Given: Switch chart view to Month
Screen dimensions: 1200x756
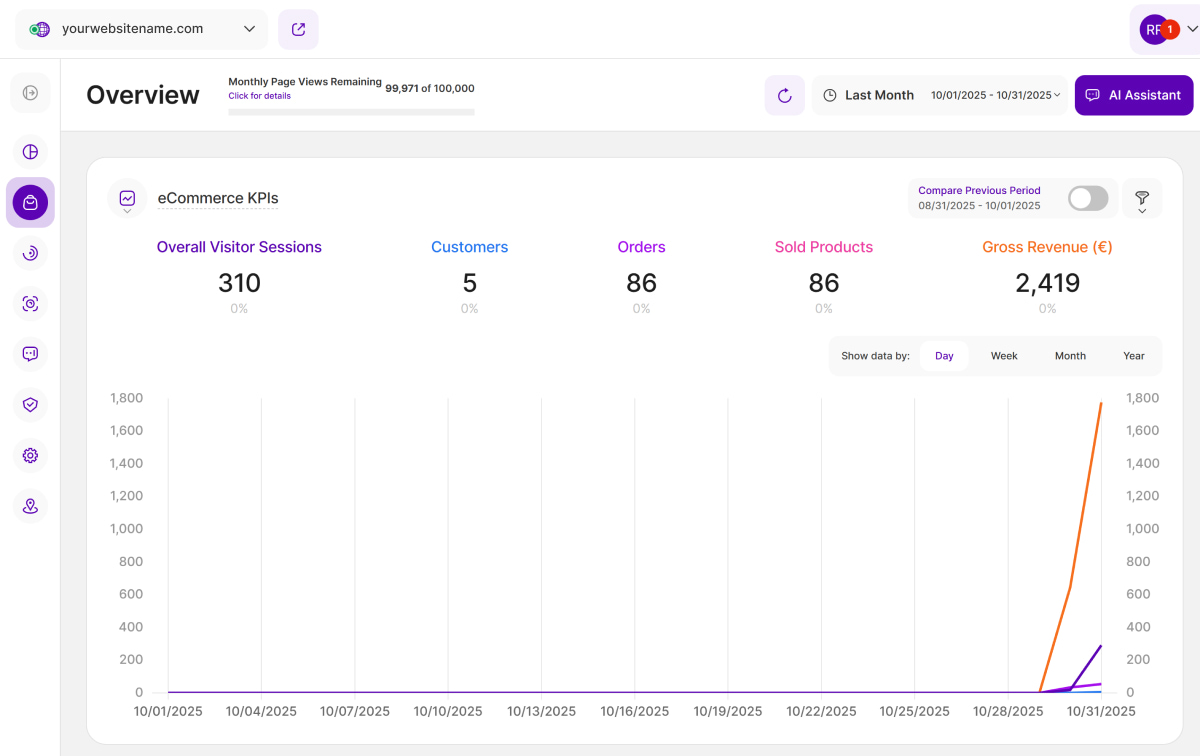Looking at the screenshot, I should (x=1070, y=356).
